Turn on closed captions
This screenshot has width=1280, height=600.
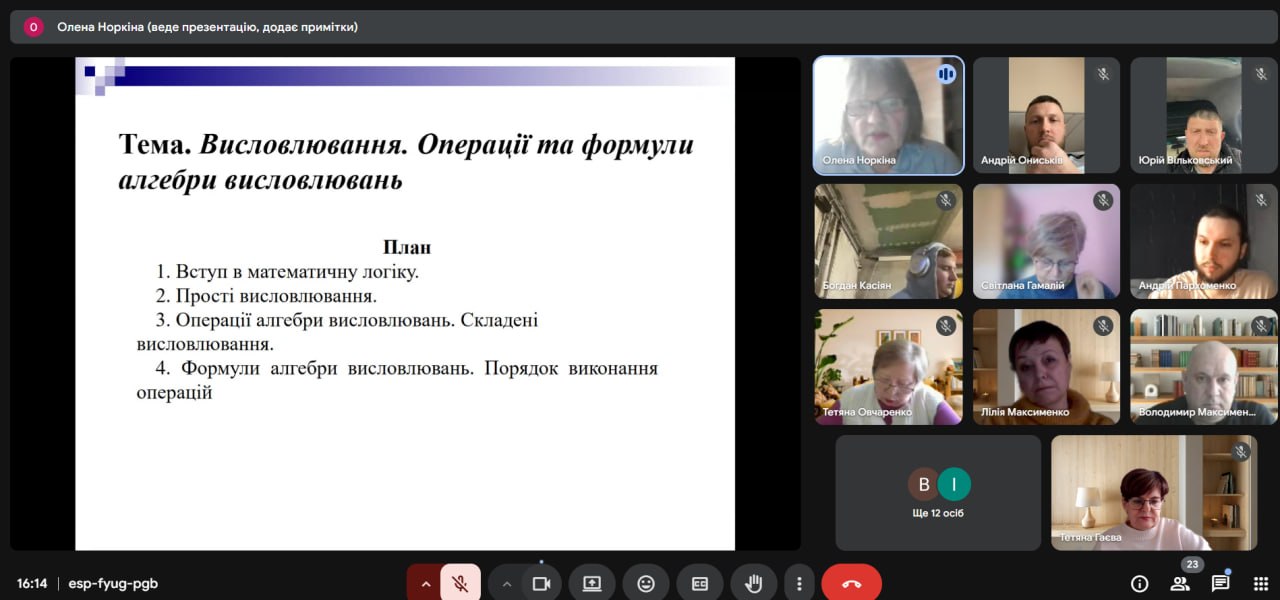click(700, 584)
